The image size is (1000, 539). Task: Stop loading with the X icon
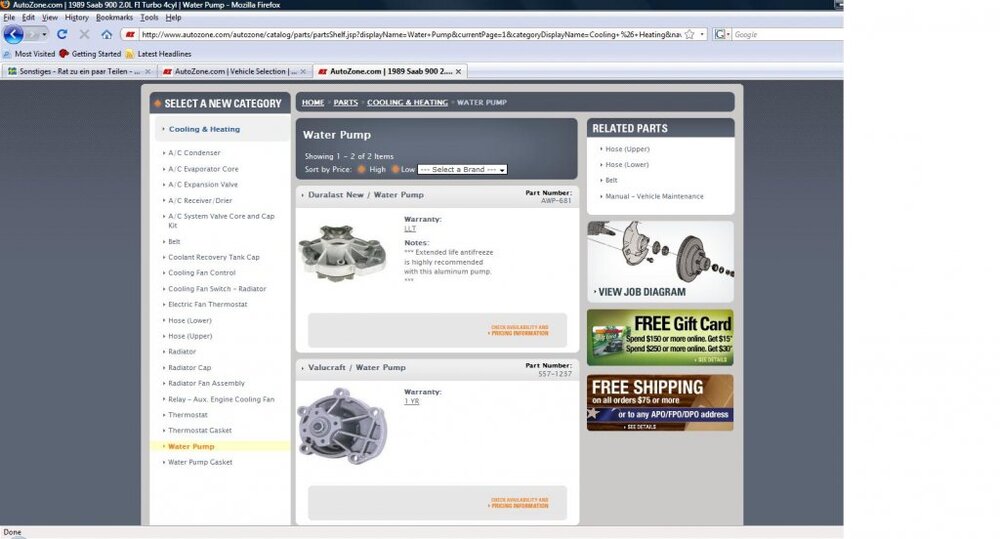click(x=84, y=34)
